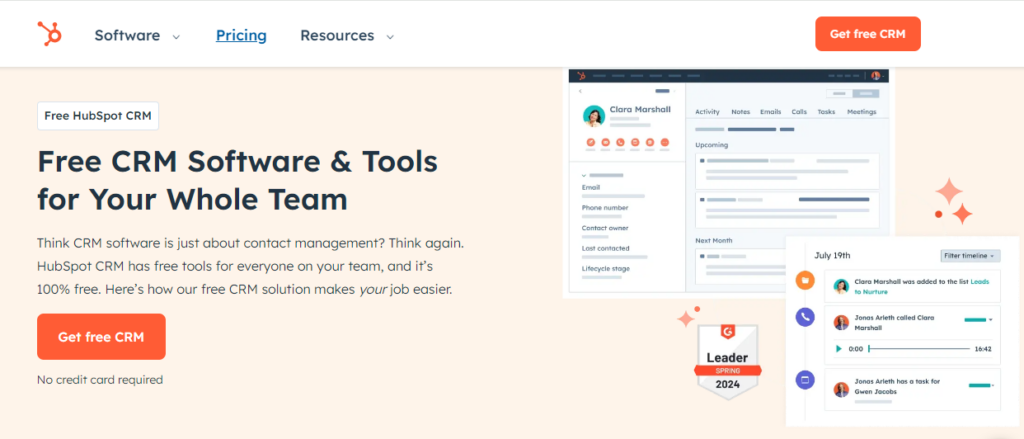Screen dimensions: 1024x439
Task: Click the header Get free CRM button
Action: pyautogui.click(x=867, y=34)
